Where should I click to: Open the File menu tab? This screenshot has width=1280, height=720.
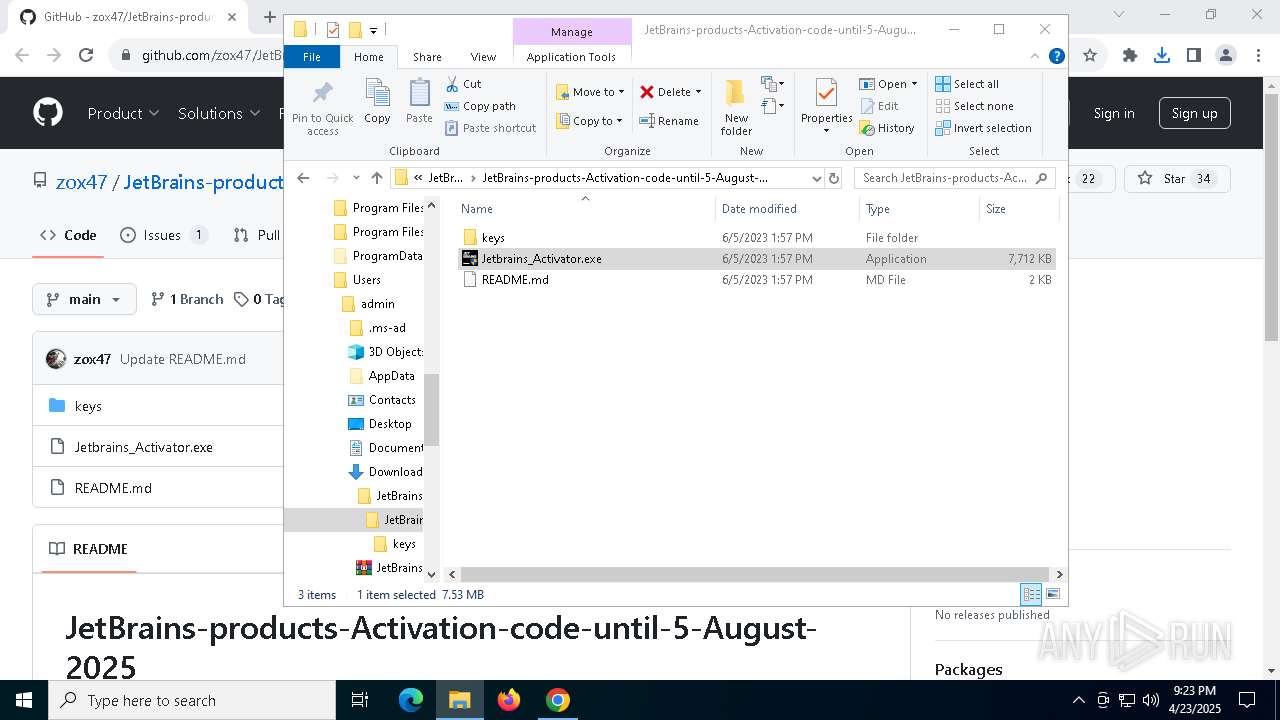click(312, 57)
